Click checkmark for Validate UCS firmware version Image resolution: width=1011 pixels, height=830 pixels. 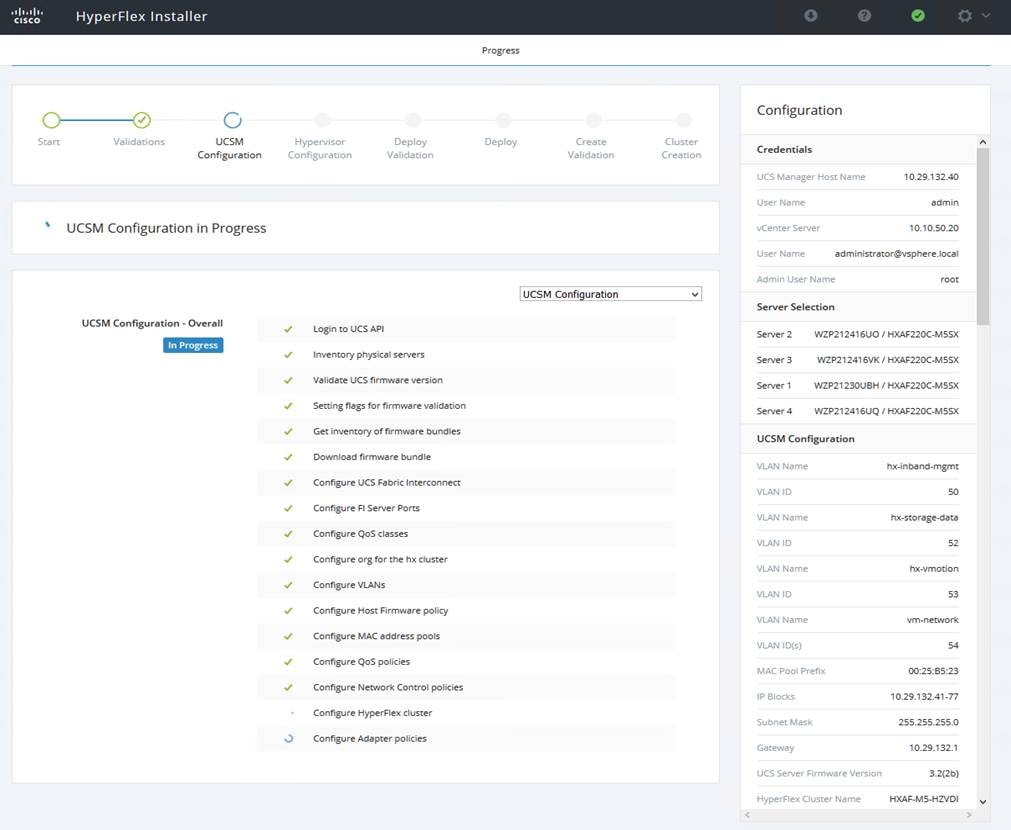[x=288, y=380]
